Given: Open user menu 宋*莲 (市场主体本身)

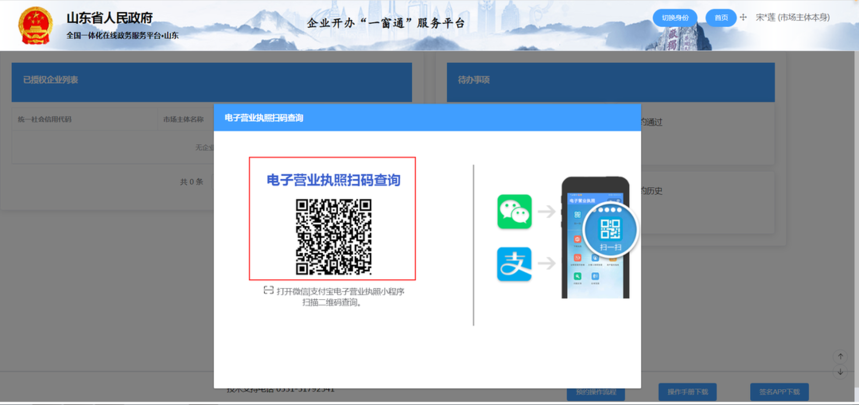Looking at the screenshot, I should [x=793, y=18].
